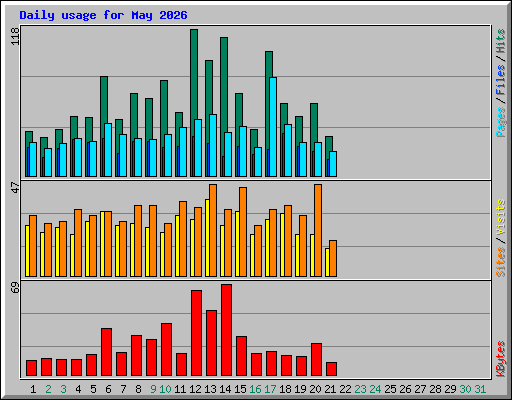Click the orange Sites bar for day 20
The image size is (512, 400).
tap(318, 230)
